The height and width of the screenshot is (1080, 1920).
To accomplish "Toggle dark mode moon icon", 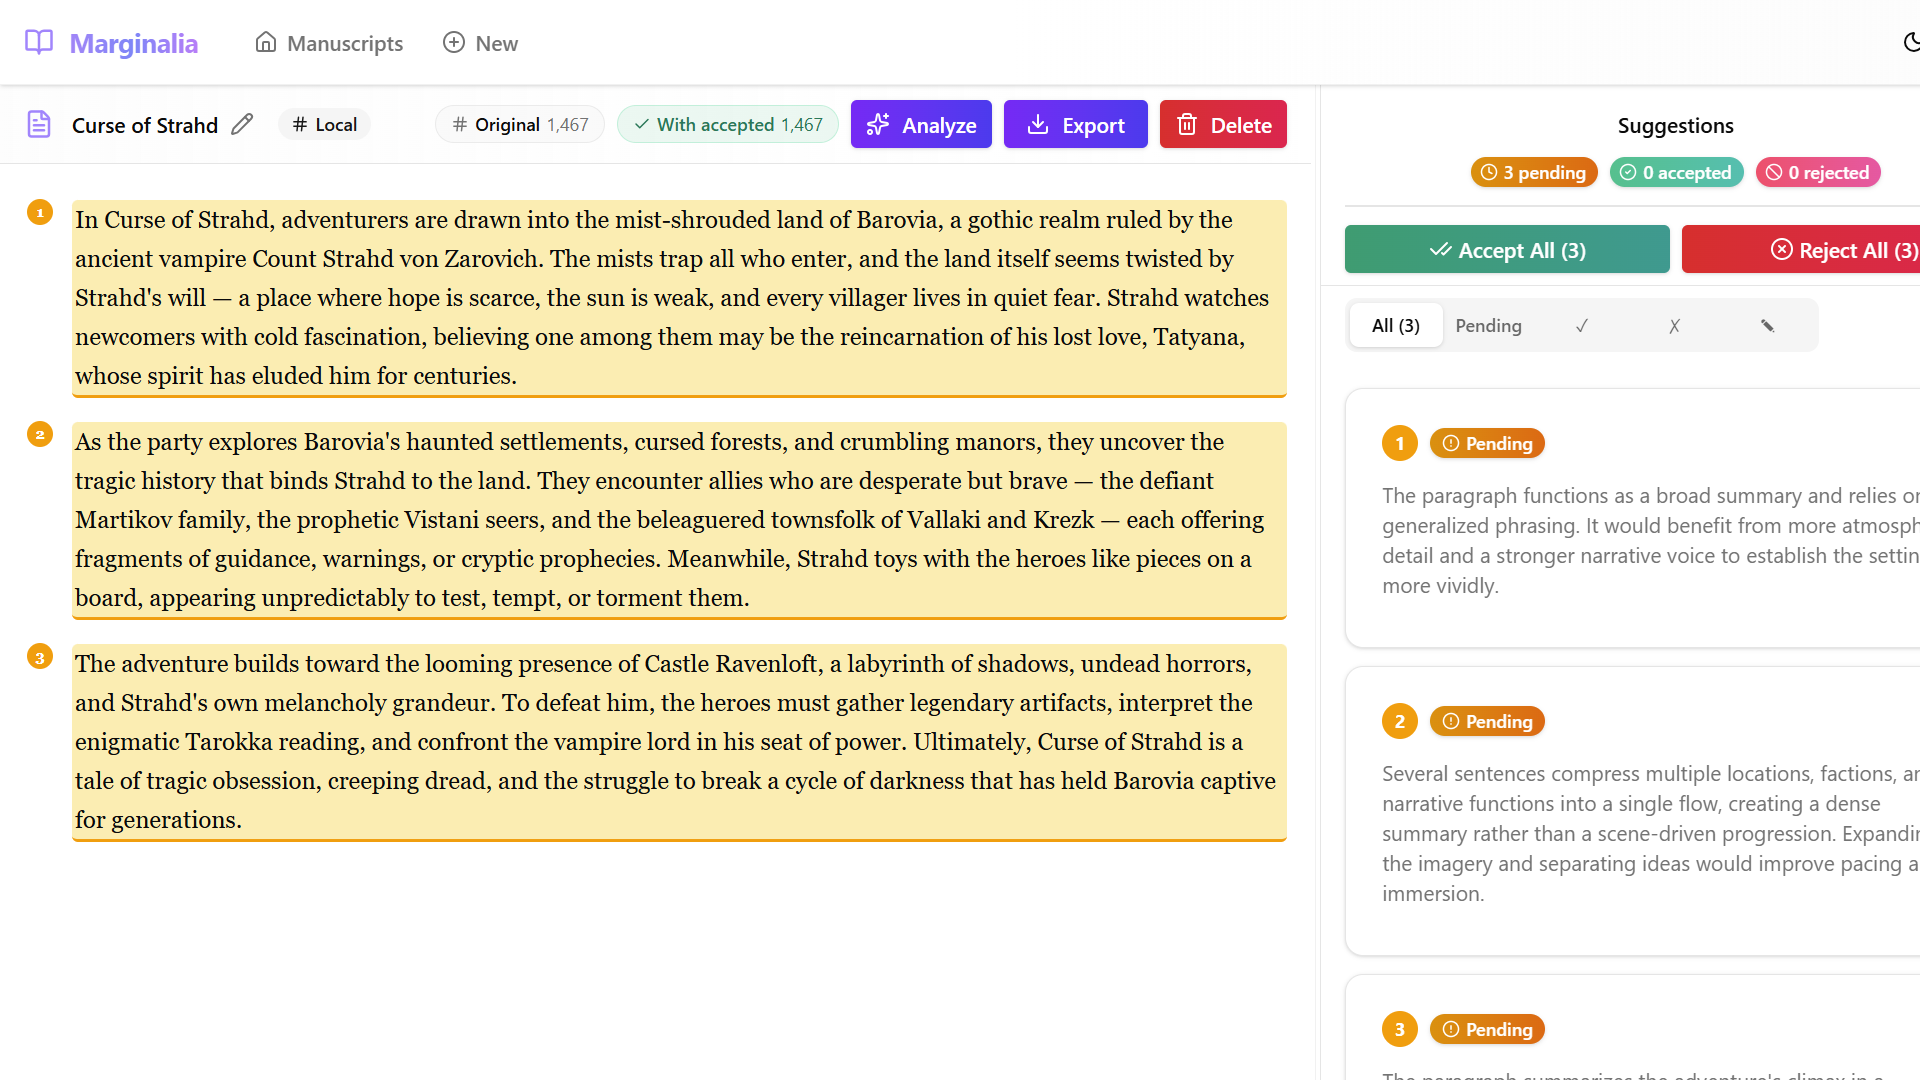I will 1911,42.
